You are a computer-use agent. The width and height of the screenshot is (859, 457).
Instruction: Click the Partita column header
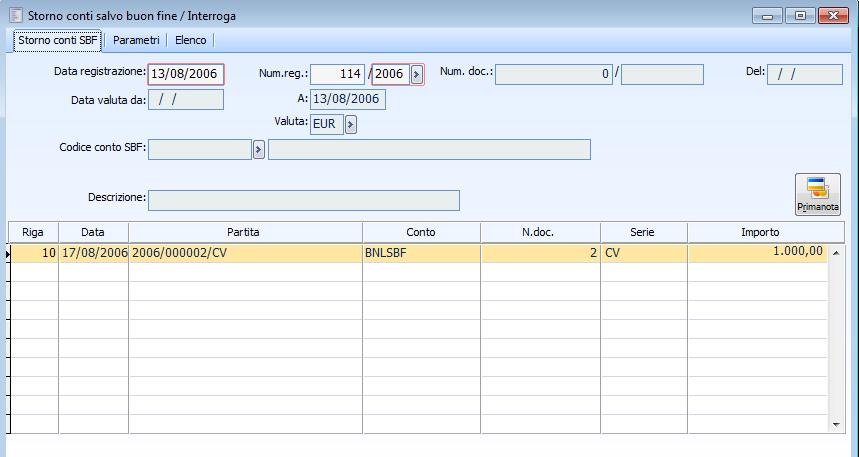[x=245, y=232]
